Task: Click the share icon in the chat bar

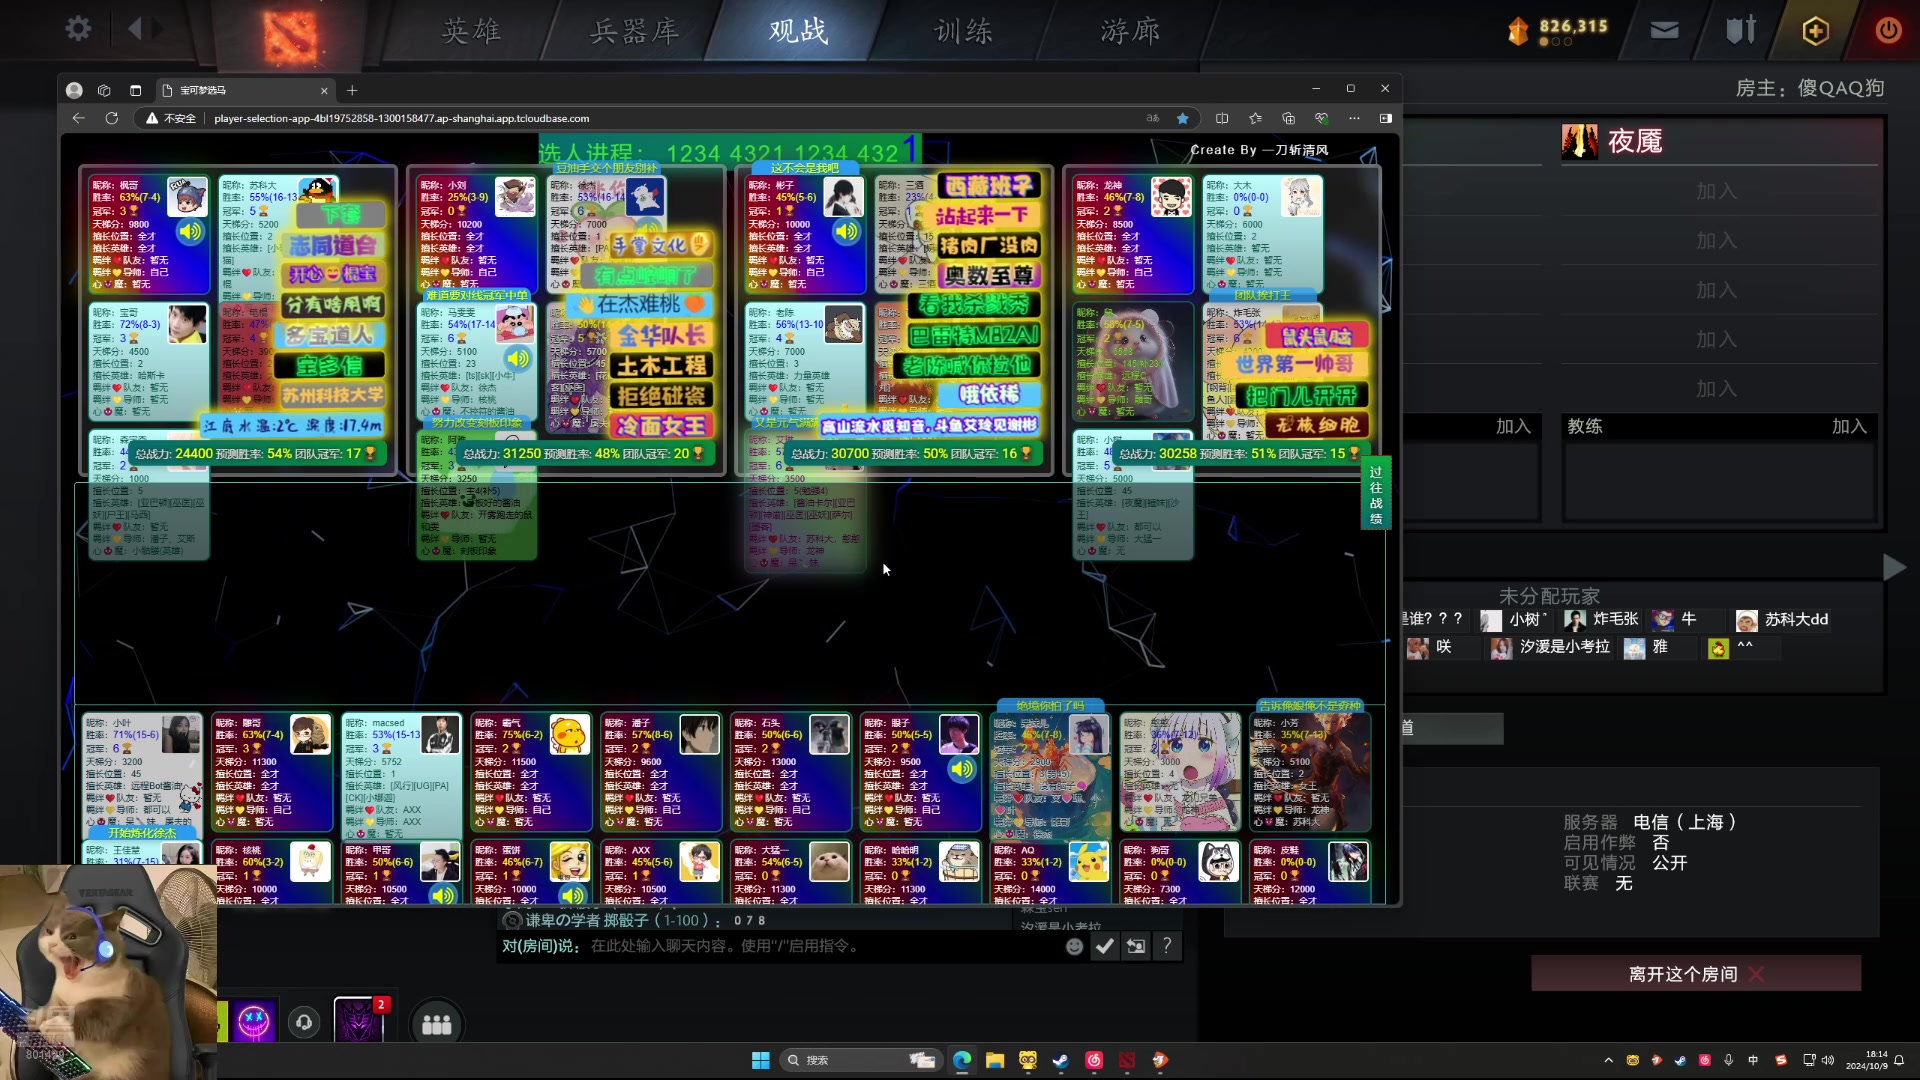Action: point(1135,946)
